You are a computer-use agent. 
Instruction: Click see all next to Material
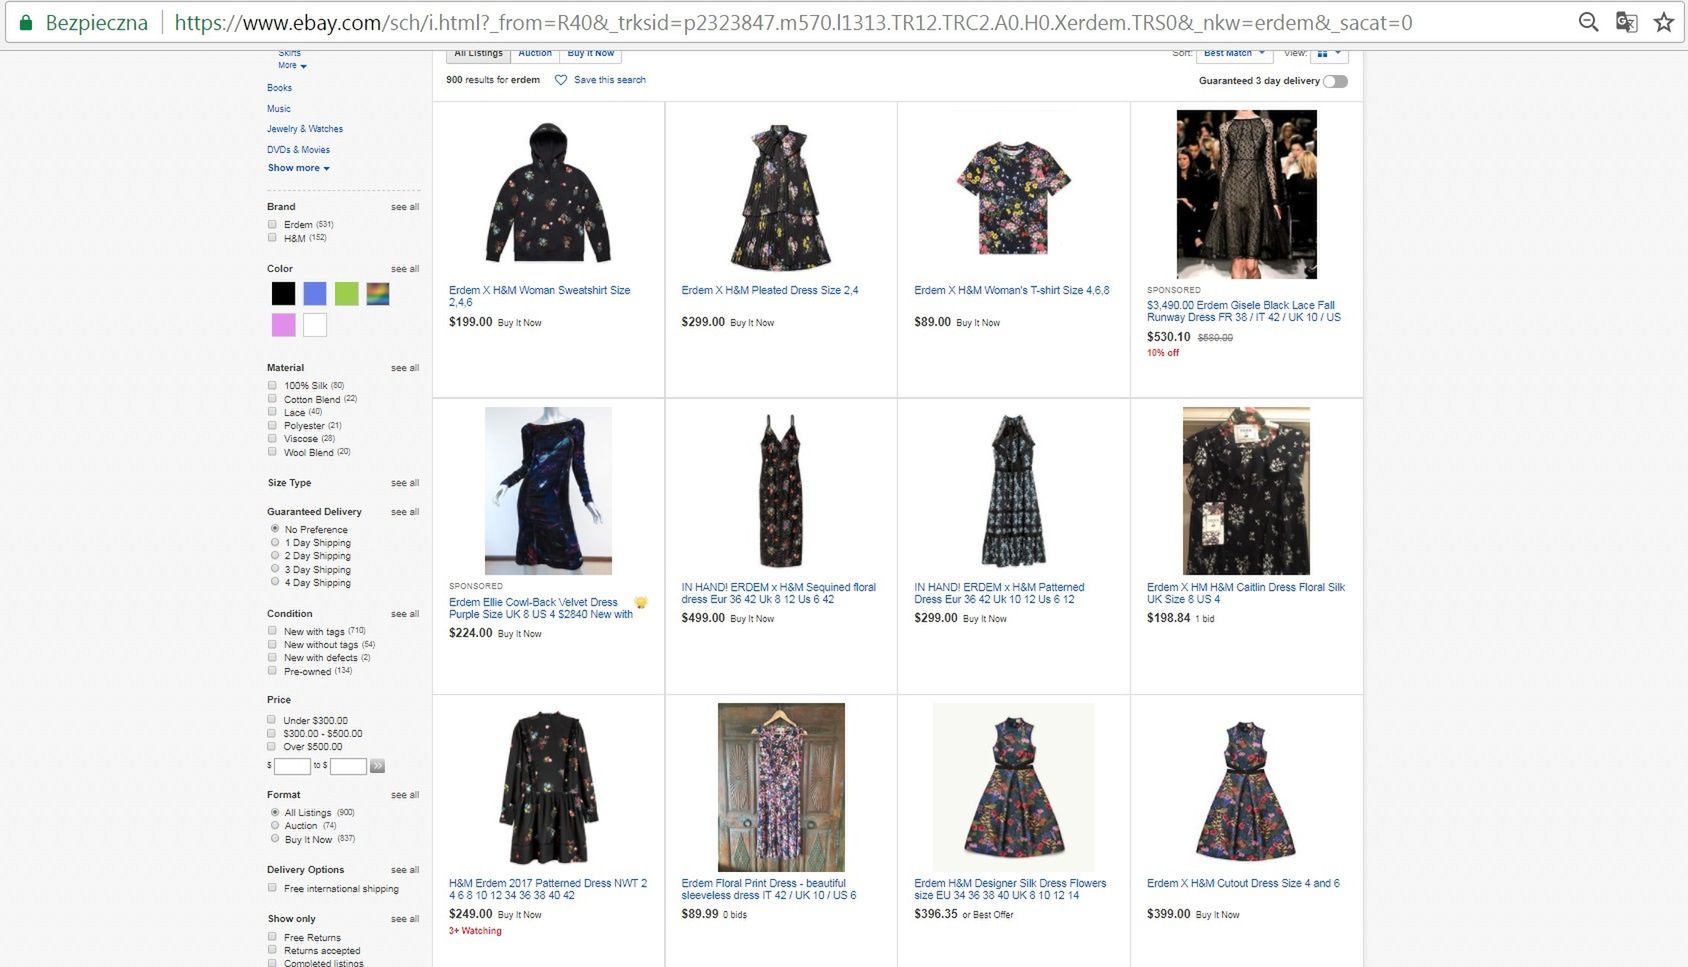(x=405, y=368)
